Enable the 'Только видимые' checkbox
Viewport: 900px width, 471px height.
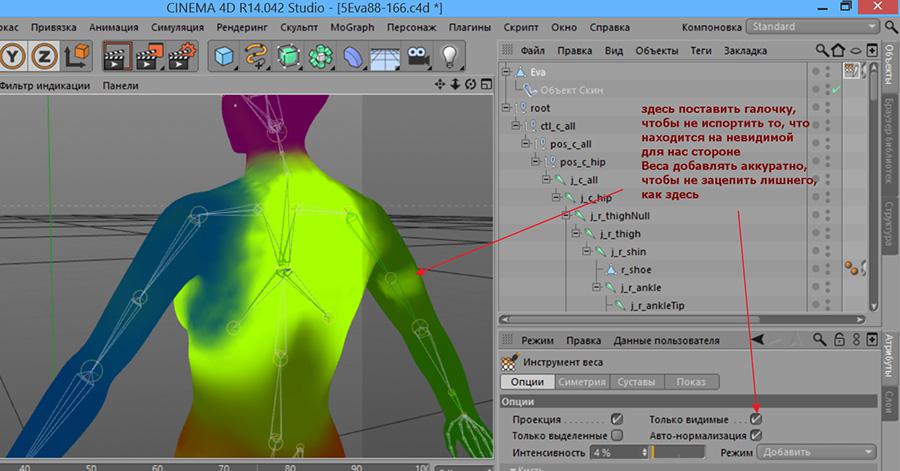click(x=756, y=420)
